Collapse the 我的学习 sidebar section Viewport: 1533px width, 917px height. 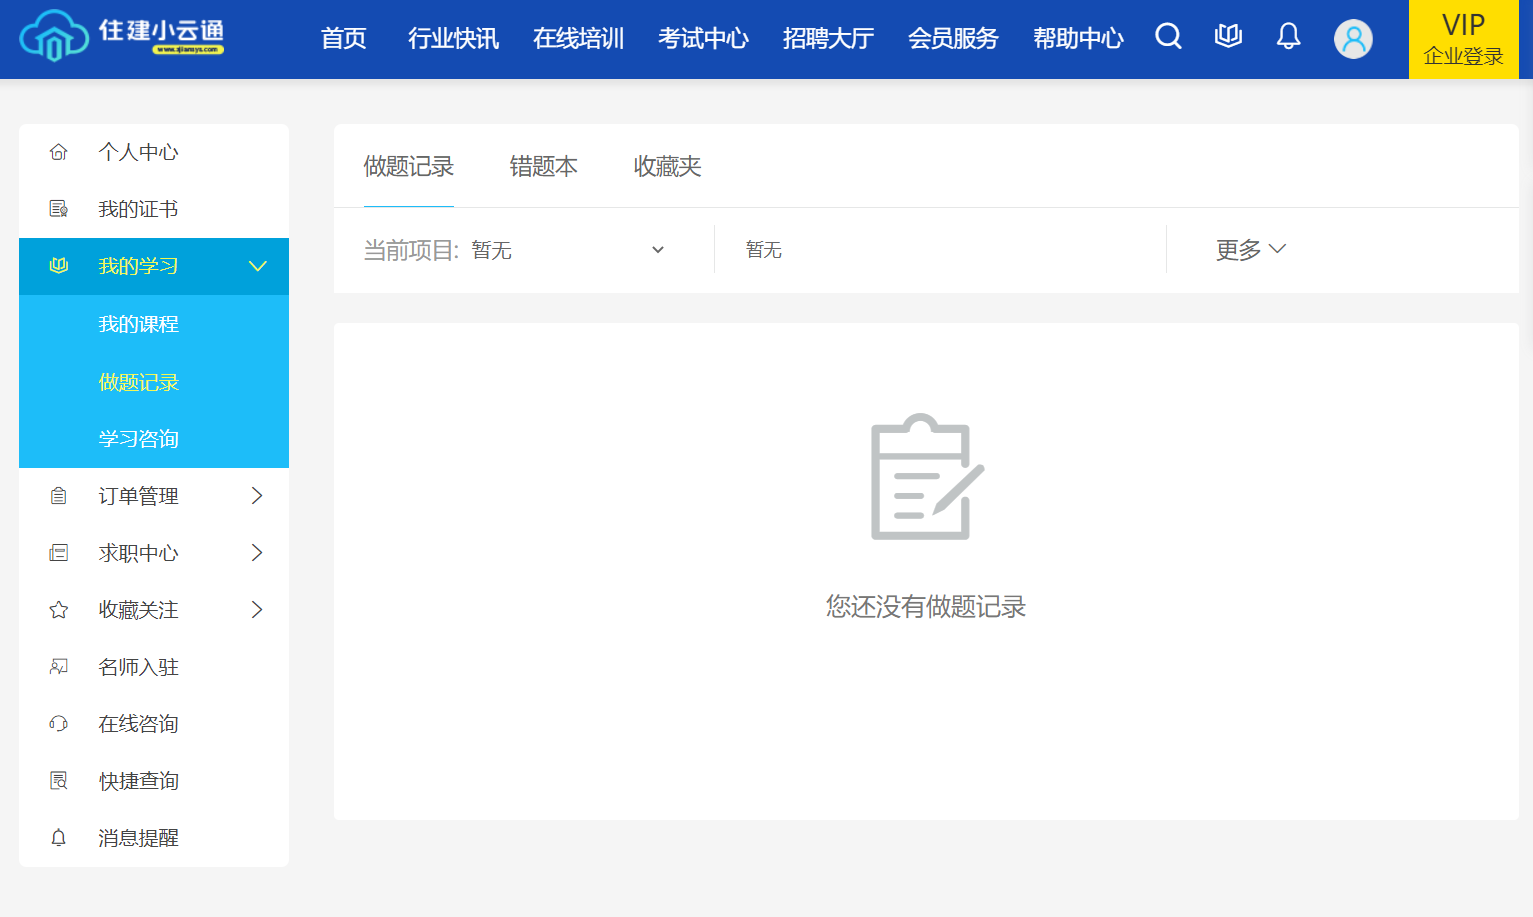pyautogui.click(x=257, y=266)
